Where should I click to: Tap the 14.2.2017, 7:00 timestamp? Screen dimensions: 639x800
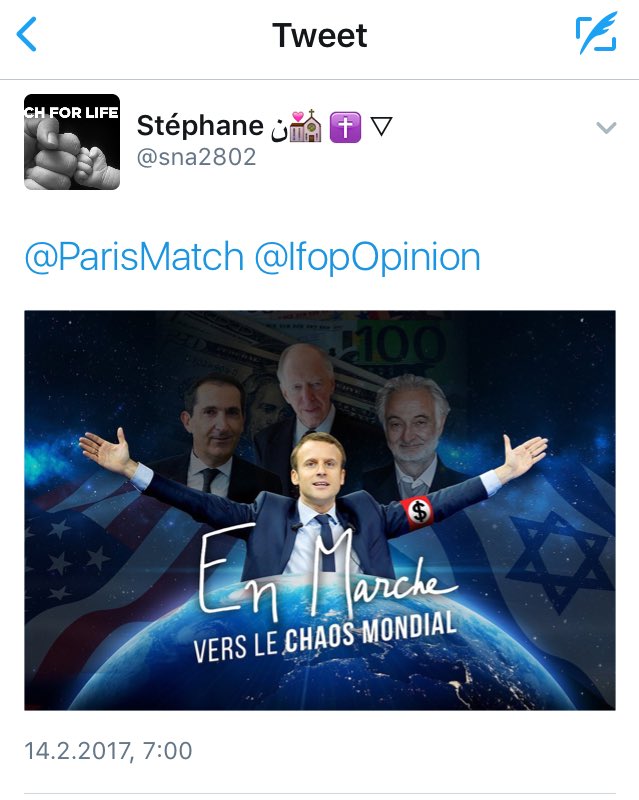click(108, 751)
